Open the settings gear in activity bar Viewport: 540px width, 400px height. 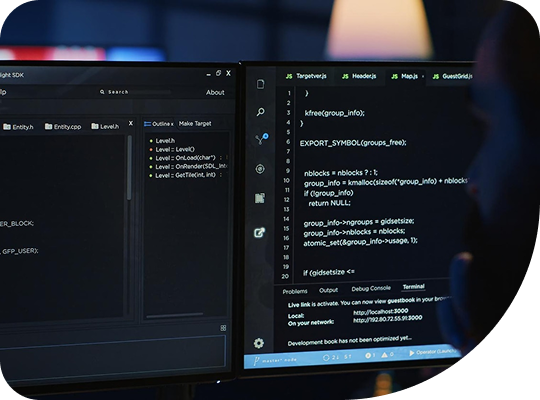(x=259, y=343)
